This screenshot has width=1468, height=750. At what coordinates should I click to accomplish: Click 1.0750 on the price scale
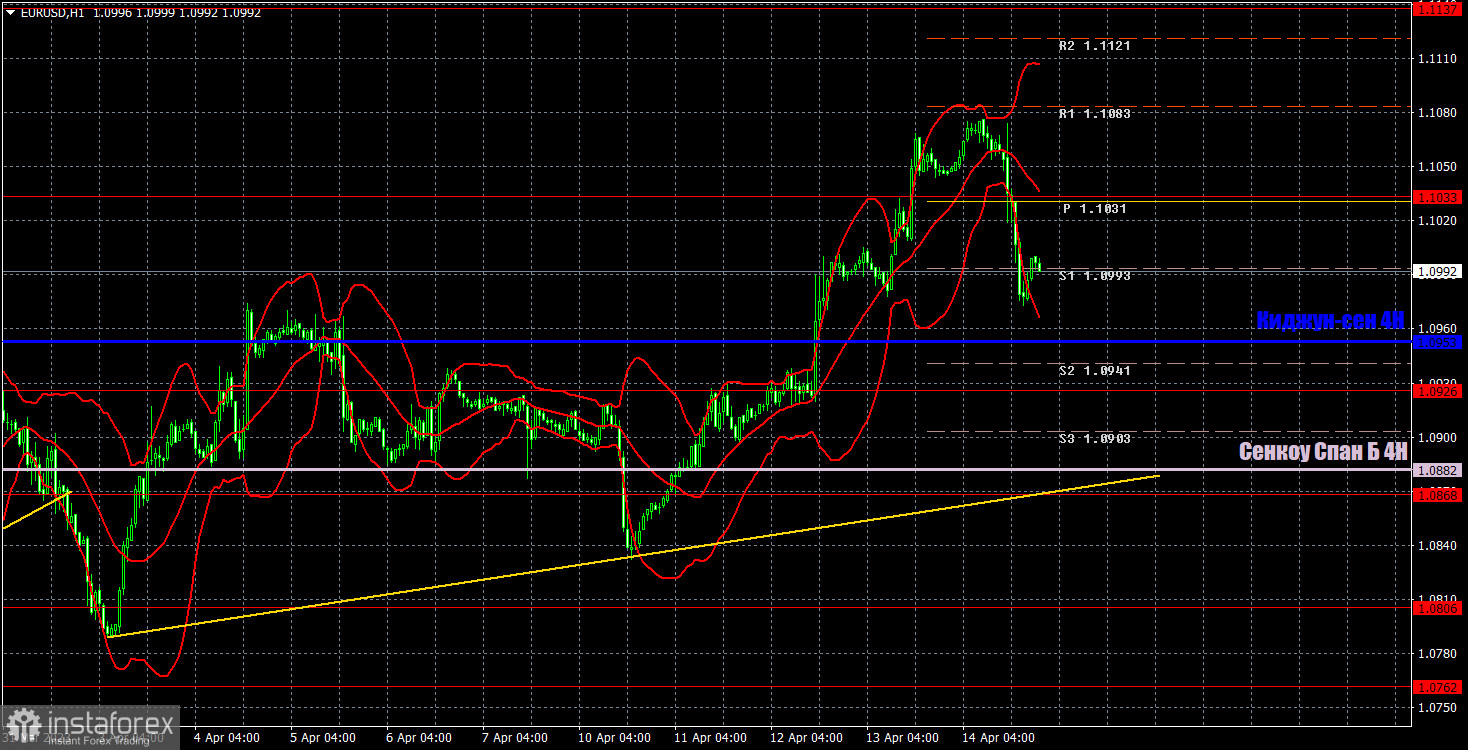tap(1437, 707)
